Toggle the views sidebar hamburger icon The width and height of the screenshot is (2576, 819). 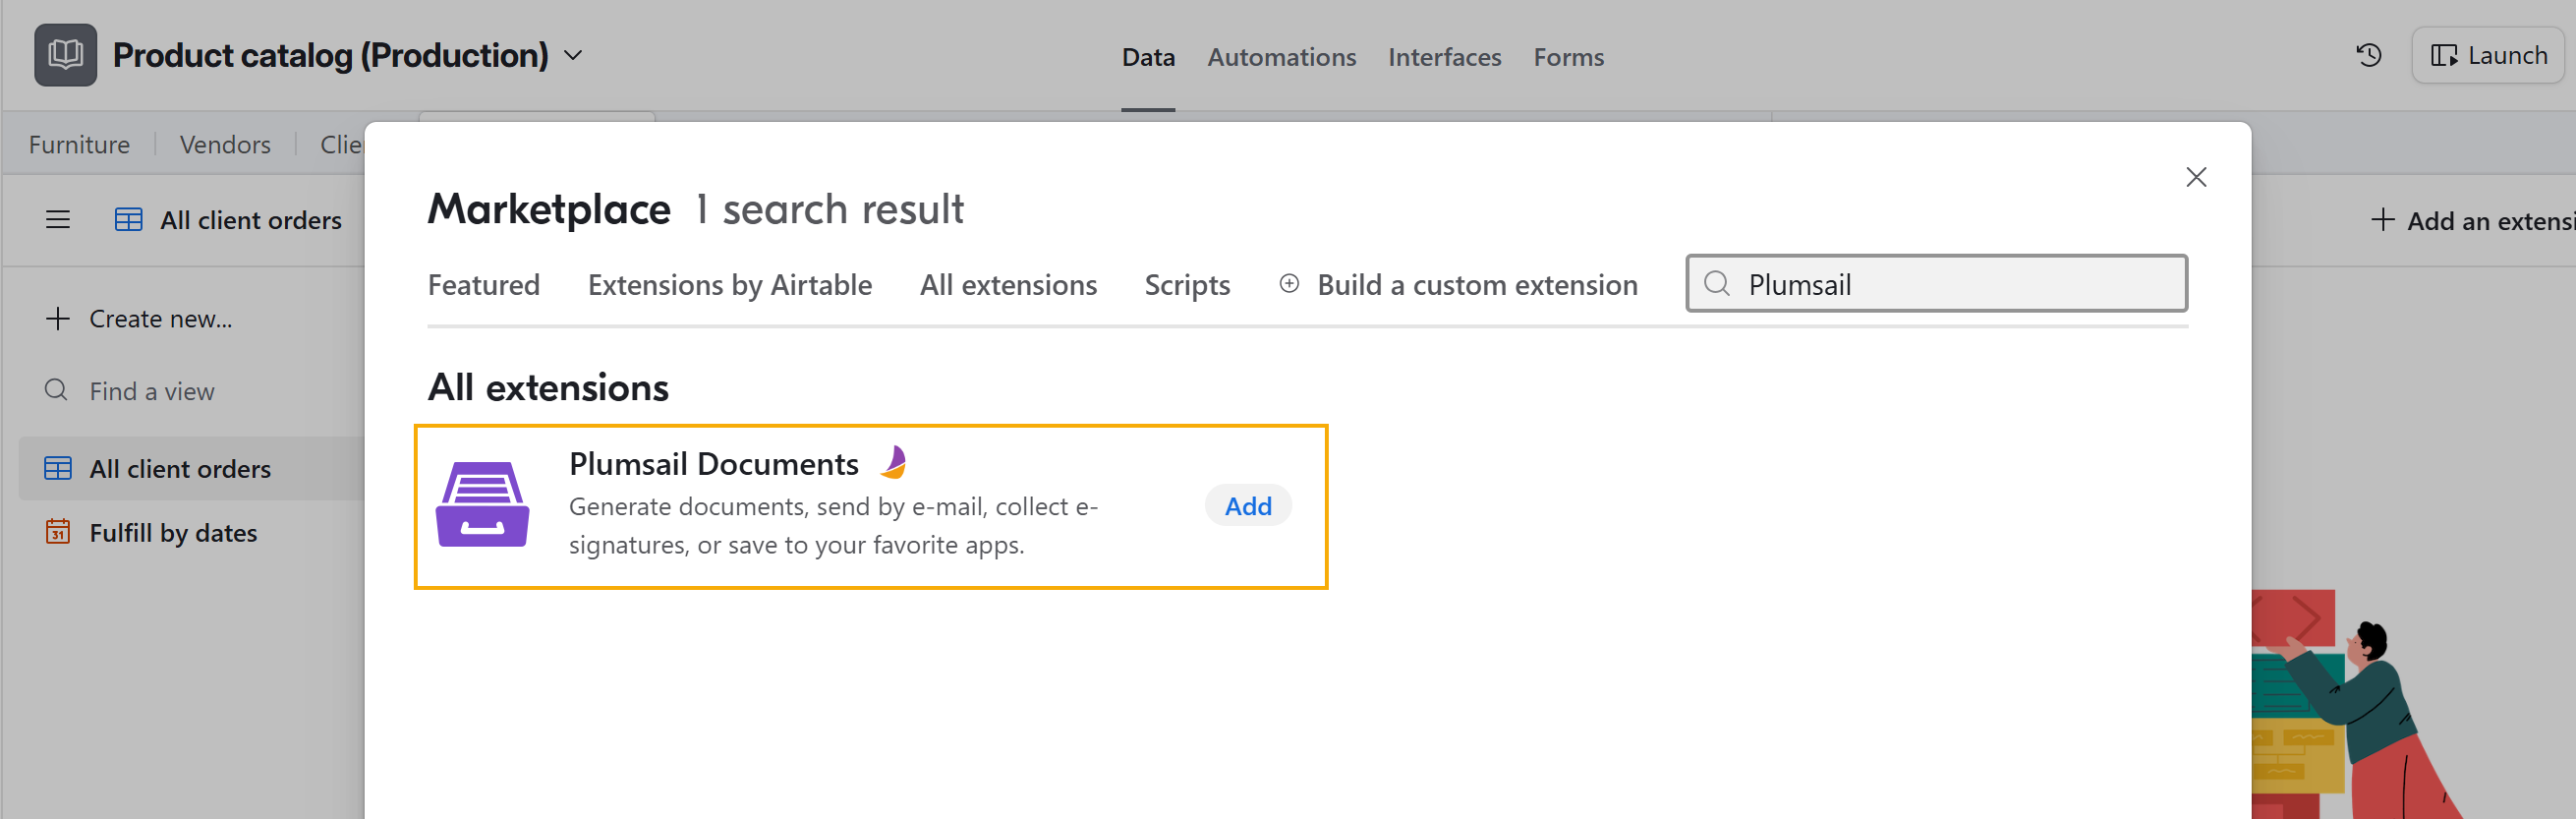(x=58, y=220)
